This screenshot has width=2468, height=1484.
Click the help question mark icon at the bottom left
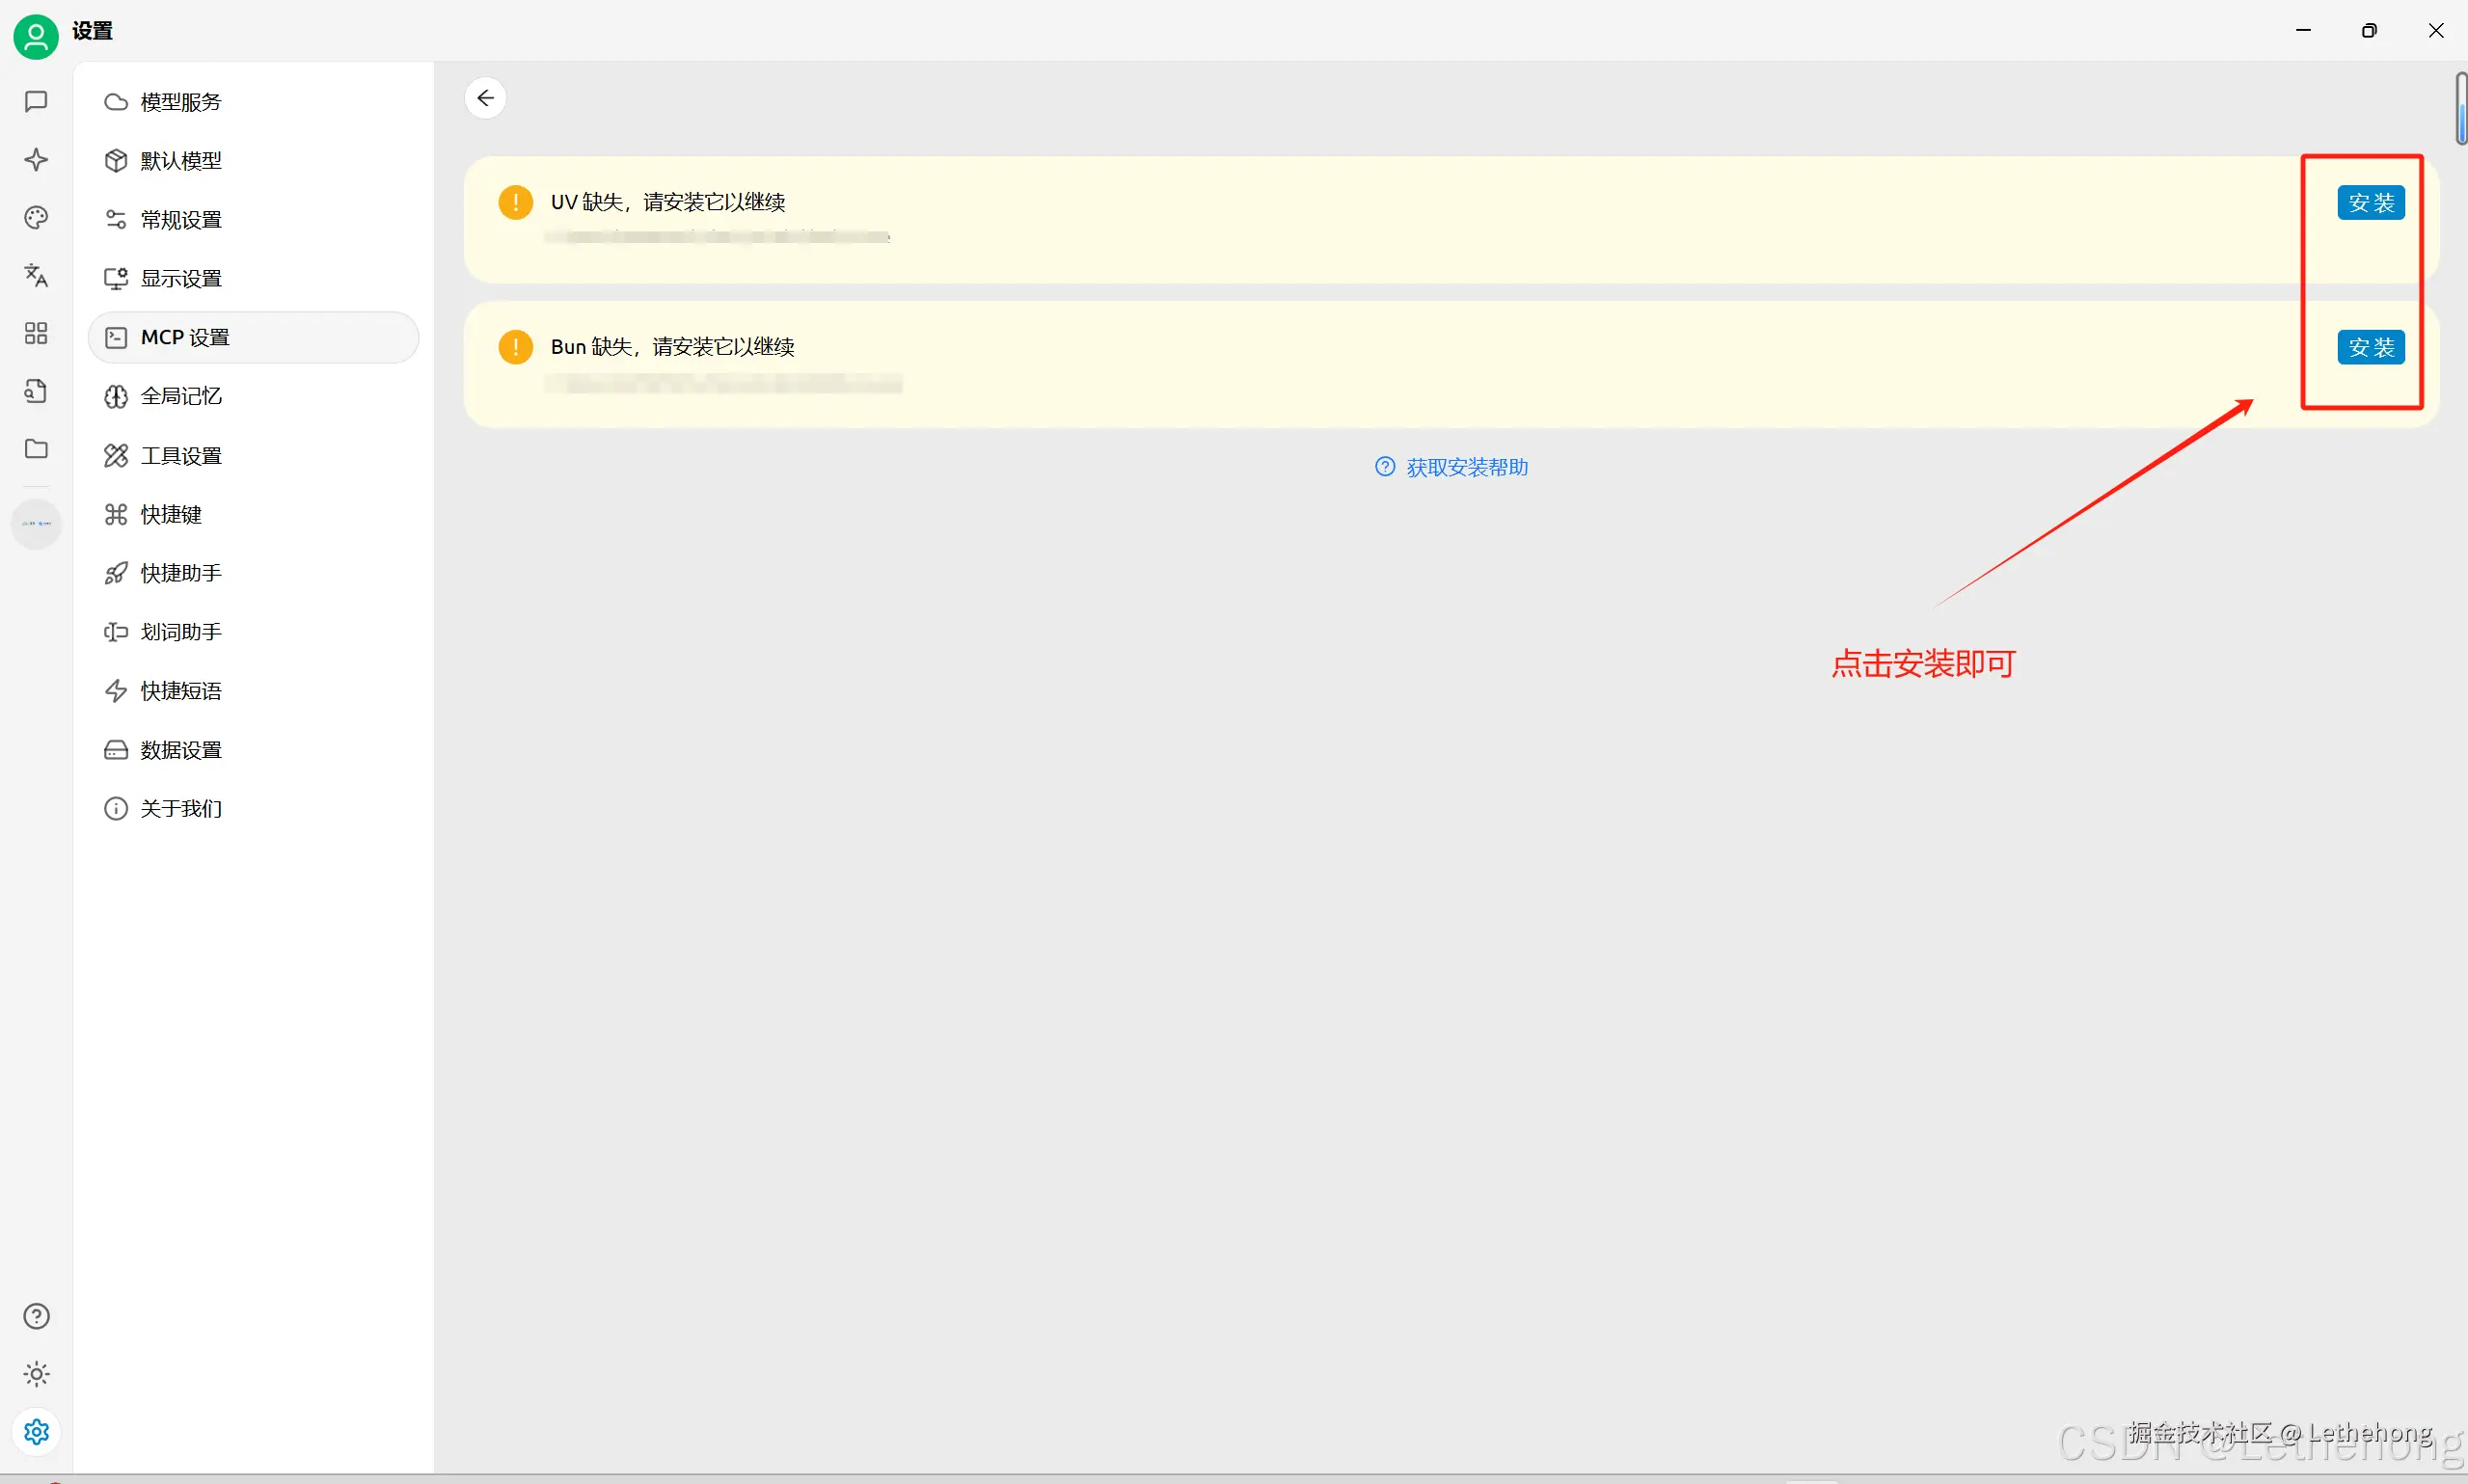coord(36,1316)
